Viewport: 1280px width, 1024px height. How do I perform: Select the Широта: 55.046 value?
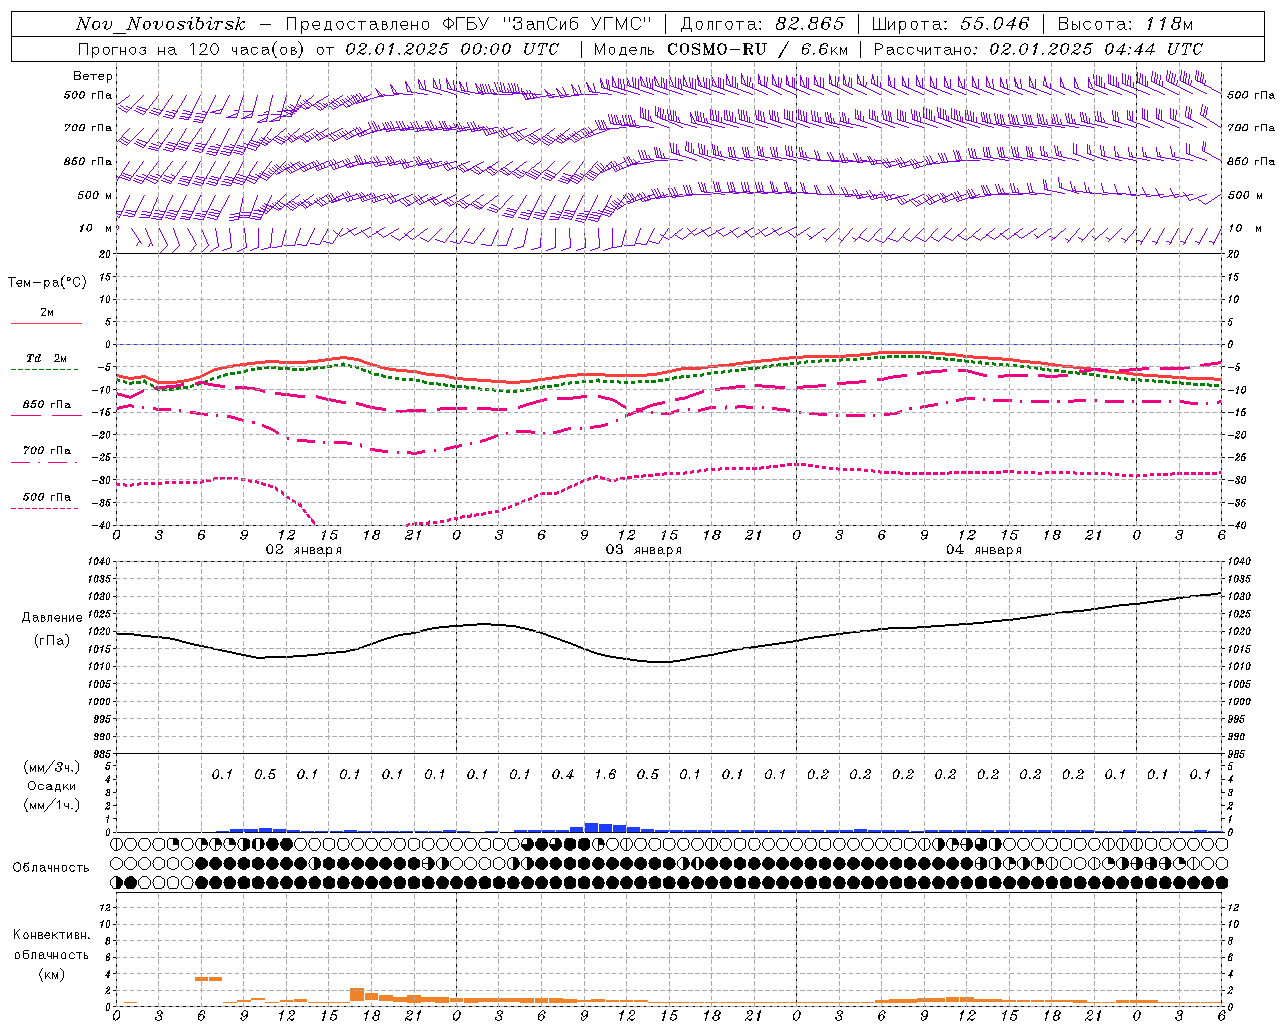[950, 24]
